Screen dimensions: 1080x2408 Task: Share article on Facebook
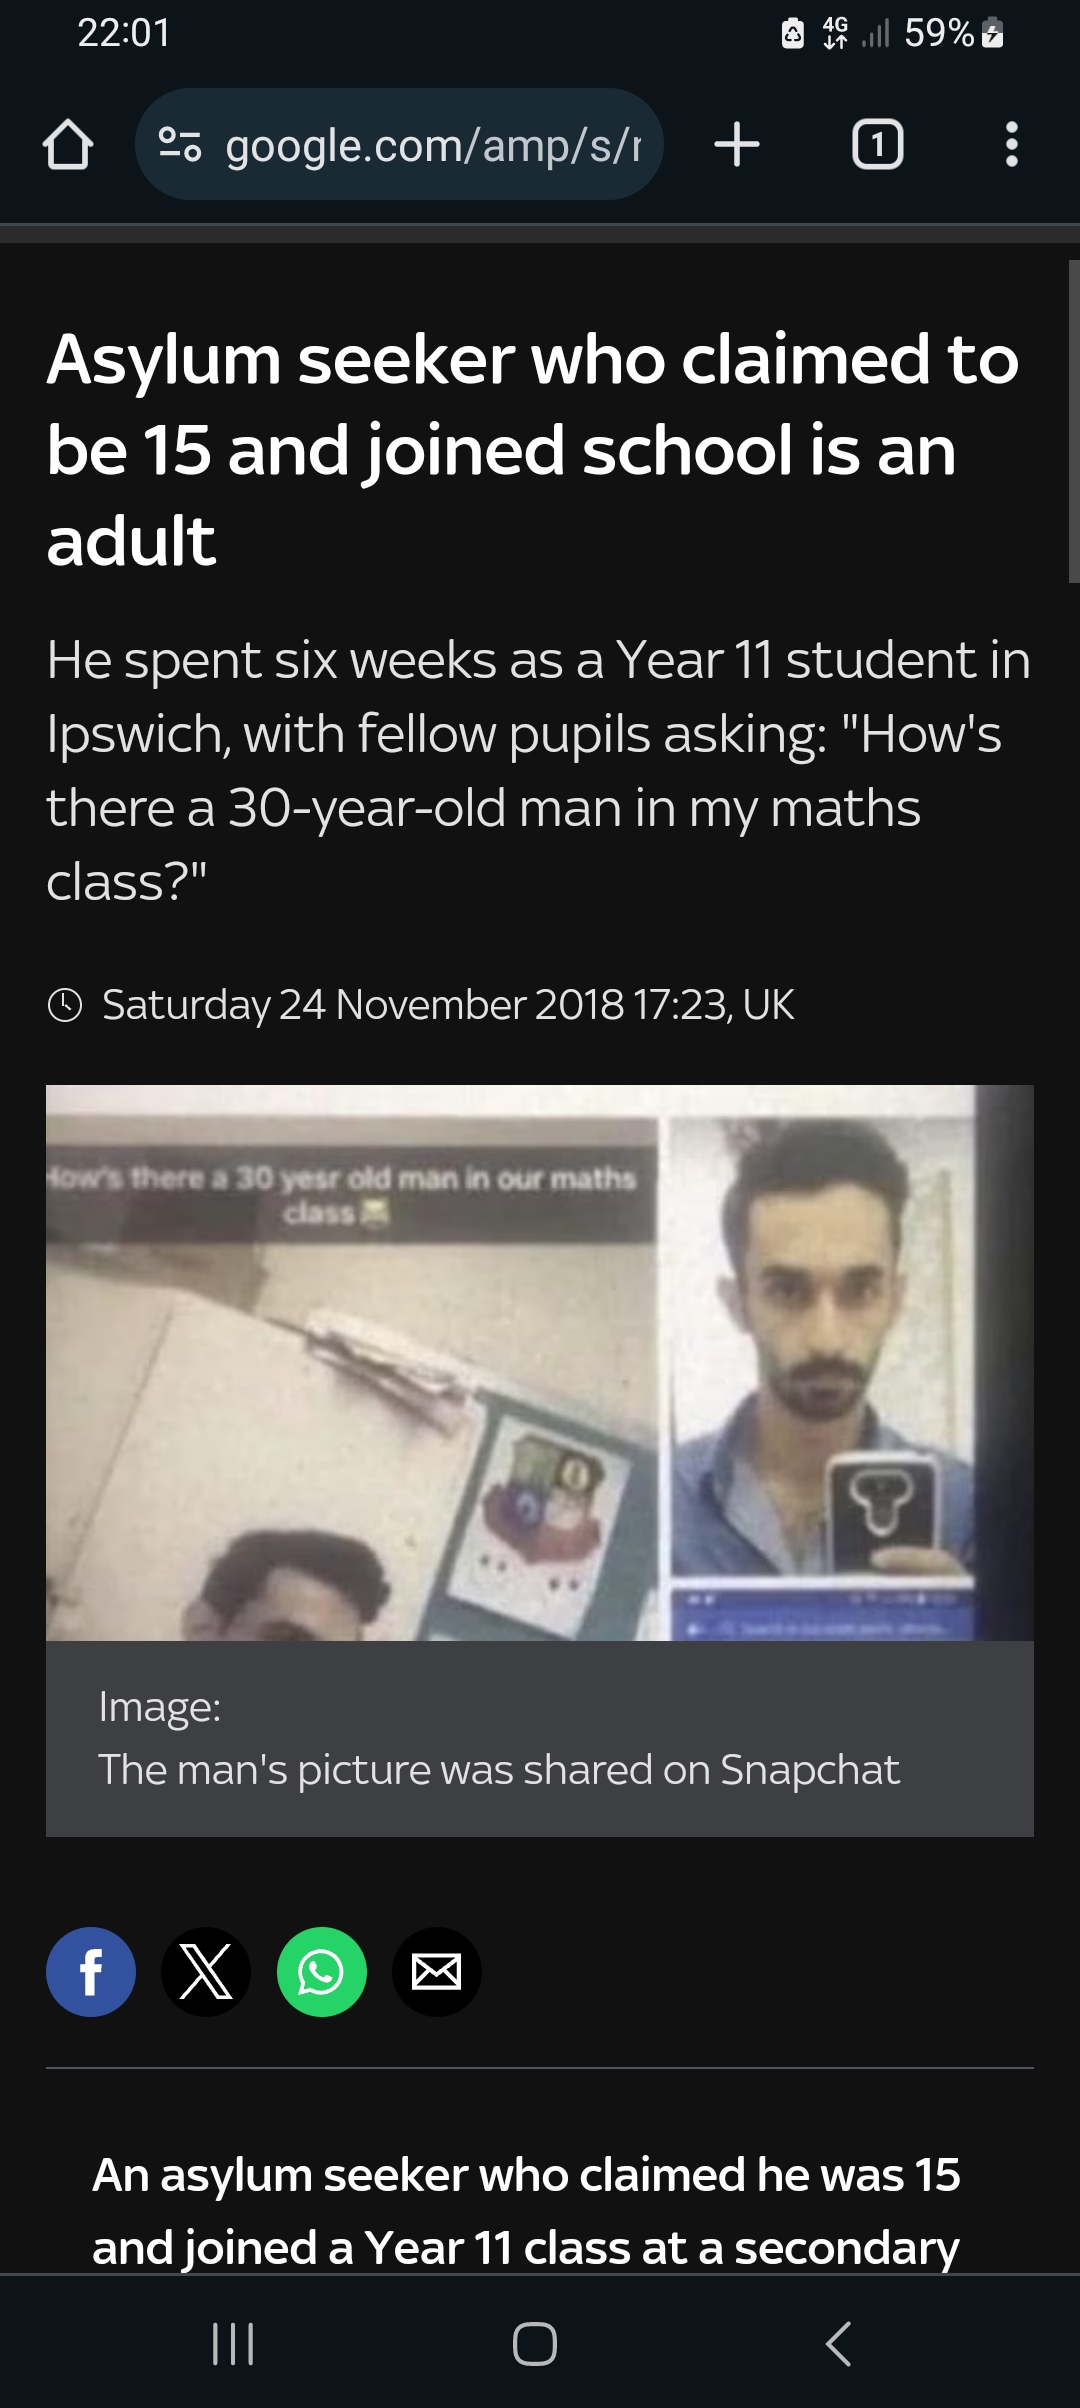click(x=91, y=1972)
